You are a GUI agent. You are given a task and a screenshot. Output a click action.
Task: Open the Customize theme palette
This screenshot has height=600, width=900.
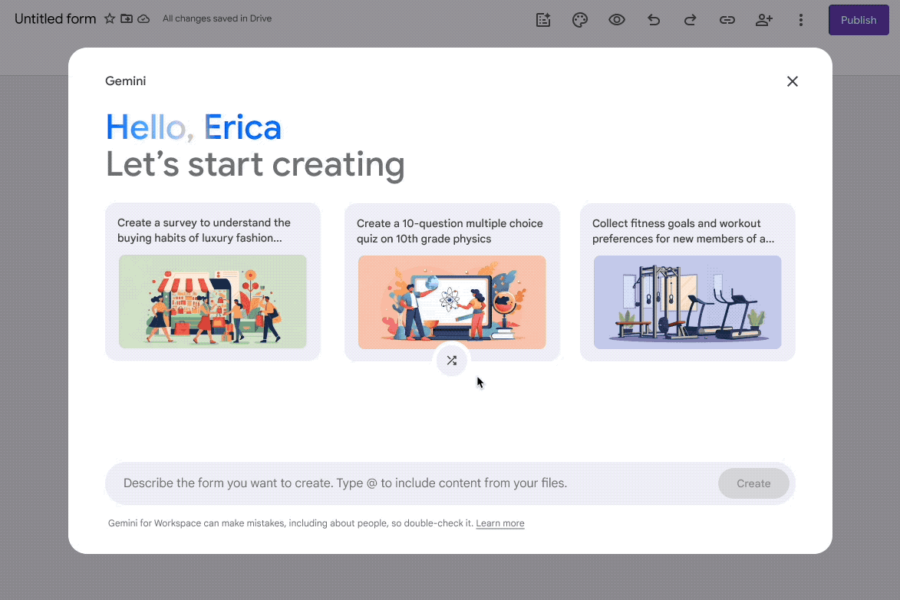580,19
